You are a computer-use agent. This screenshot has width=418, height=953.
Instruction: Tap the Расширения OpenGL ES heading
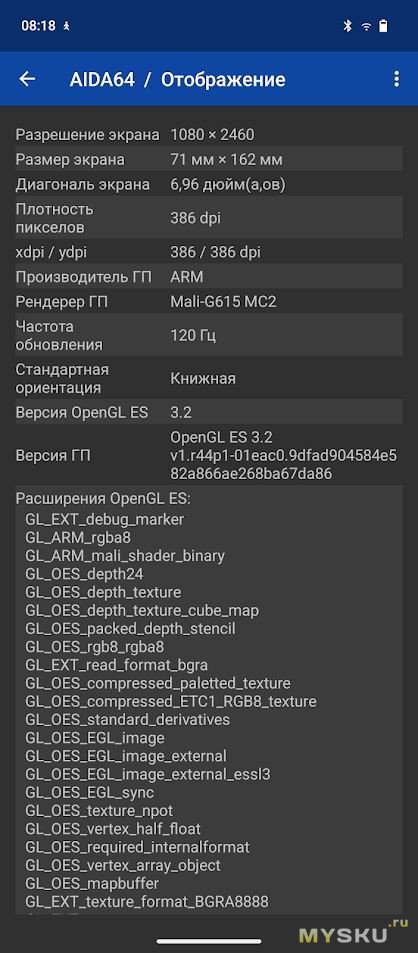[103, 499]
